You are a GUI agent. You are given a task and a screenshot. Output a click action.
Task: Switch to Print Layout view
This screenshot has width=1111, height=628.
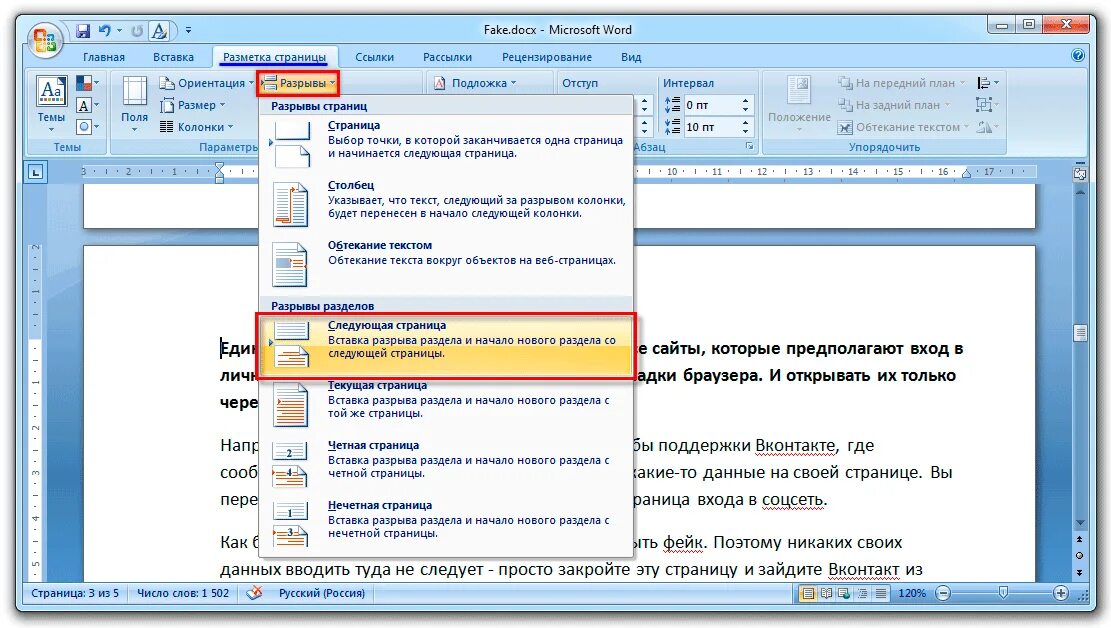[x=808, y=593]
